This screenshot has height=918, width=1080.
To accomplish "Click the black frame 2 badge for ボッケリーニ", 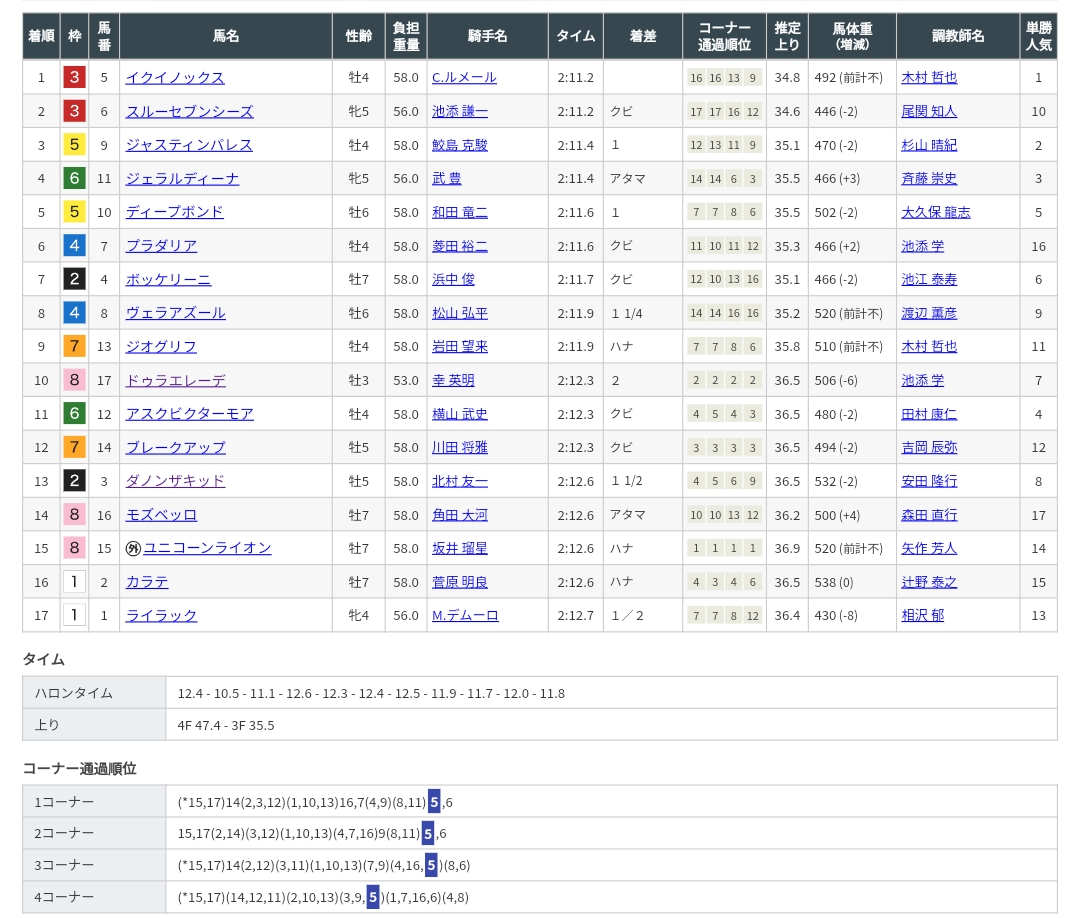I will (74, 279).
